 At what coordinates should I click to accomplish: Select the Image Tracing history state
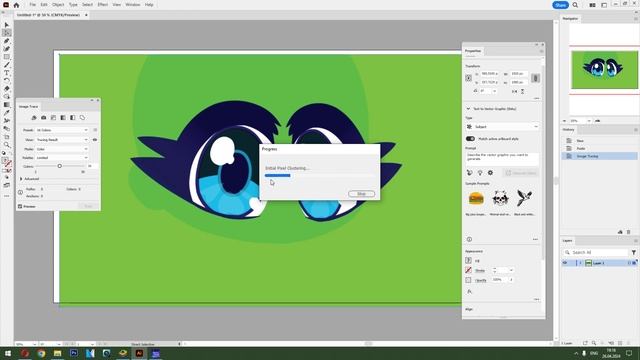point(599,156)
